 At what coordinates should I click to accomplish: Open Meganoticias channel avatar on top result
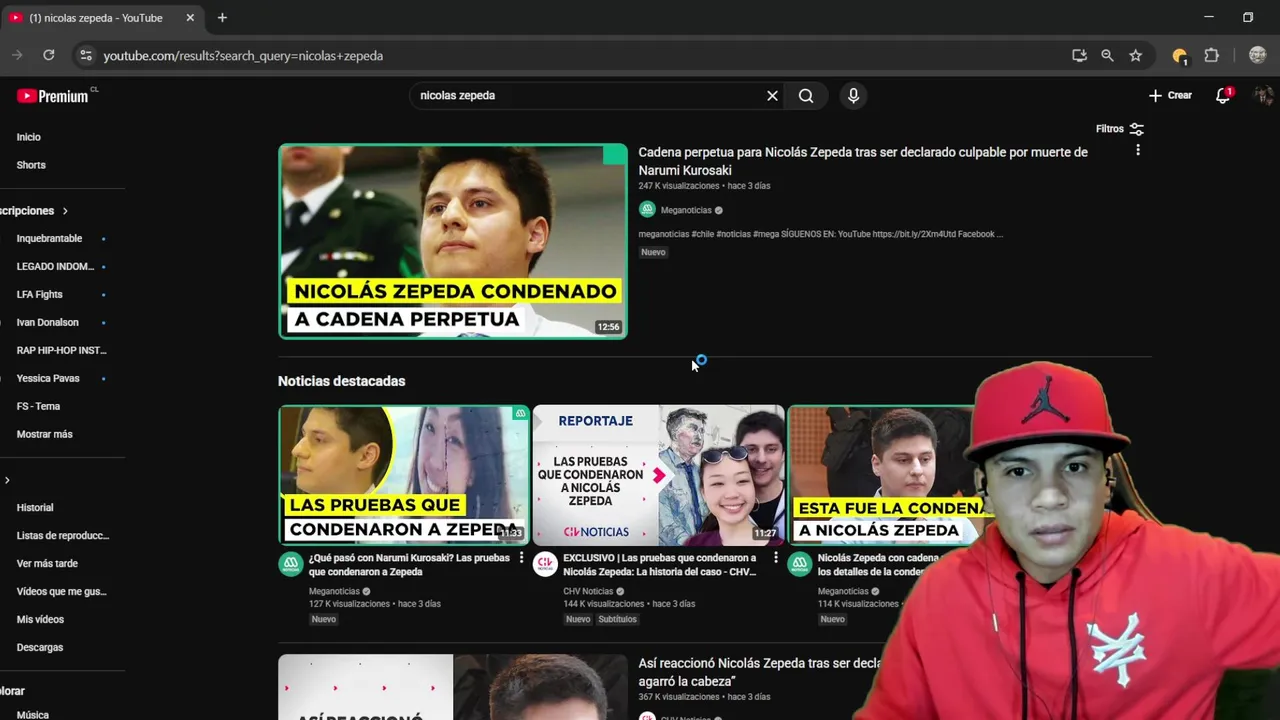click(647, 210)
